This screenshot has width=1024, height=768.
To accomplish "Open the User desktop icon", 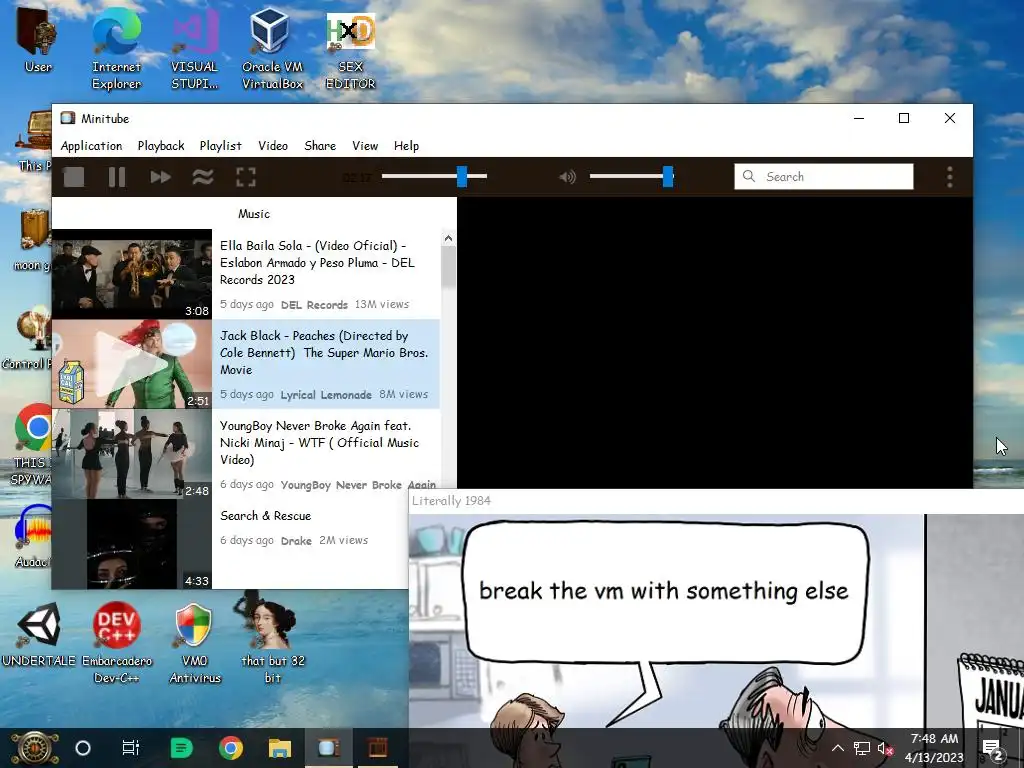I will (x=38, y=39).
